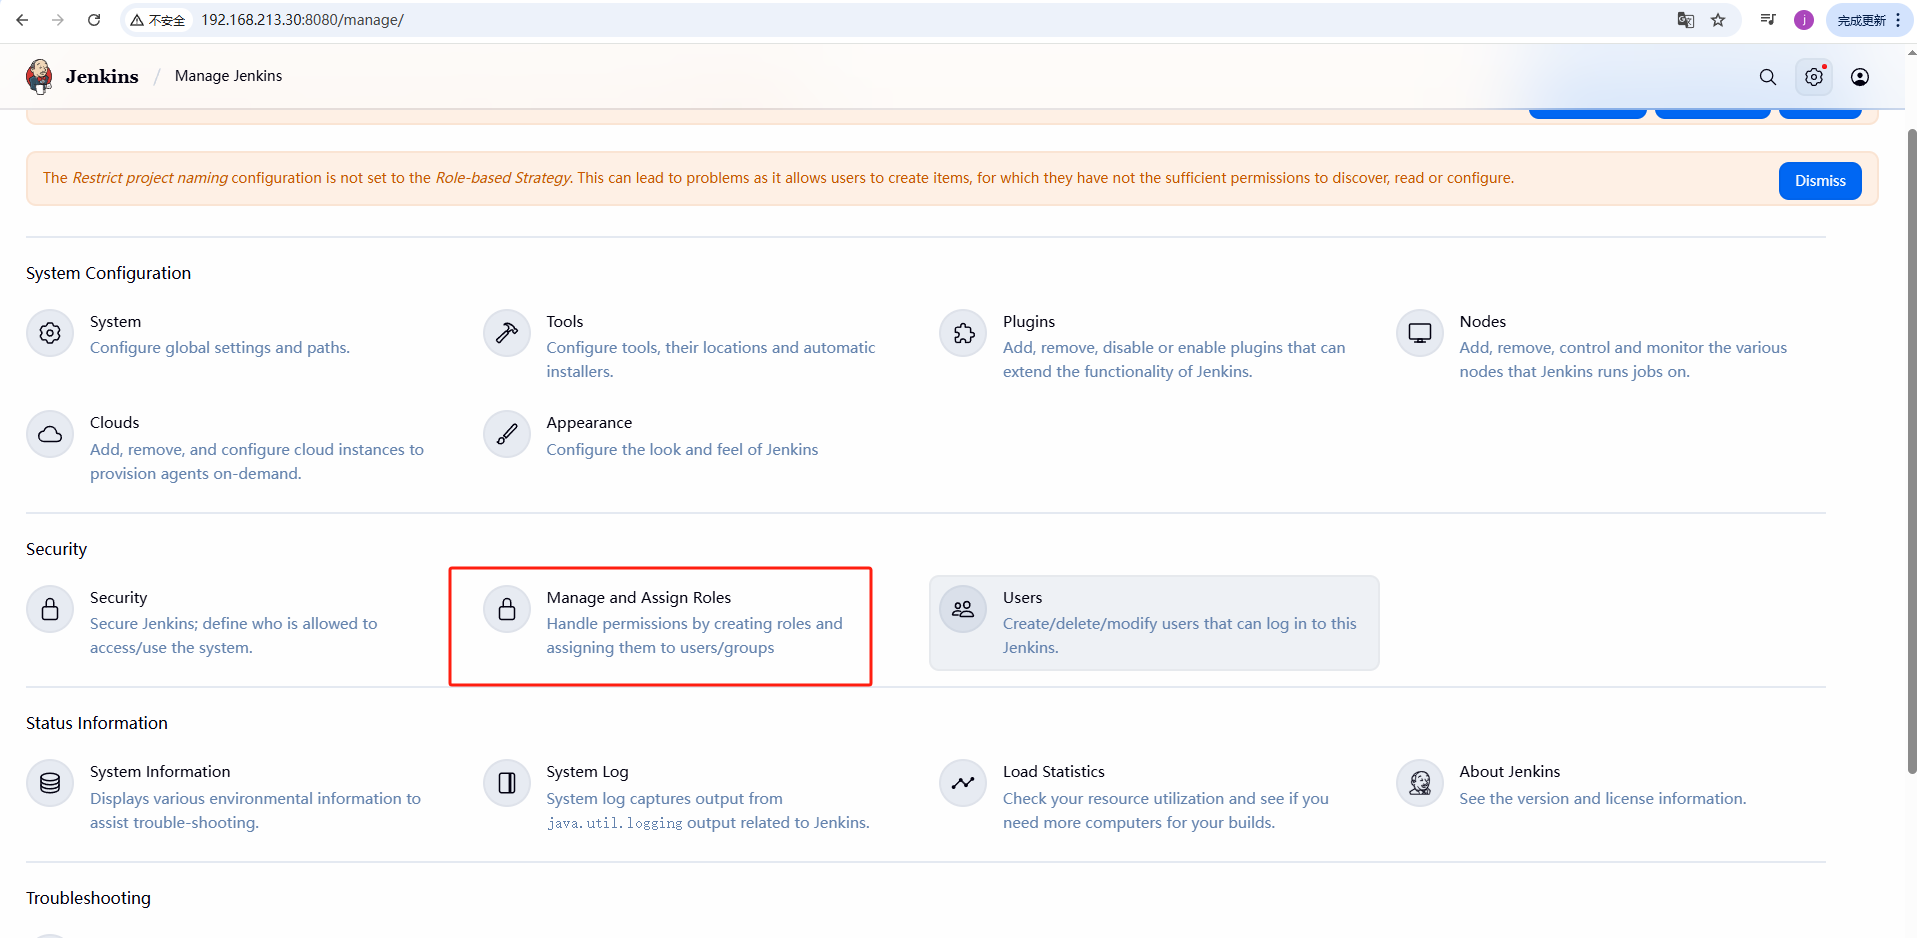Open the browser three-dot menu

tap(1898, 20)
